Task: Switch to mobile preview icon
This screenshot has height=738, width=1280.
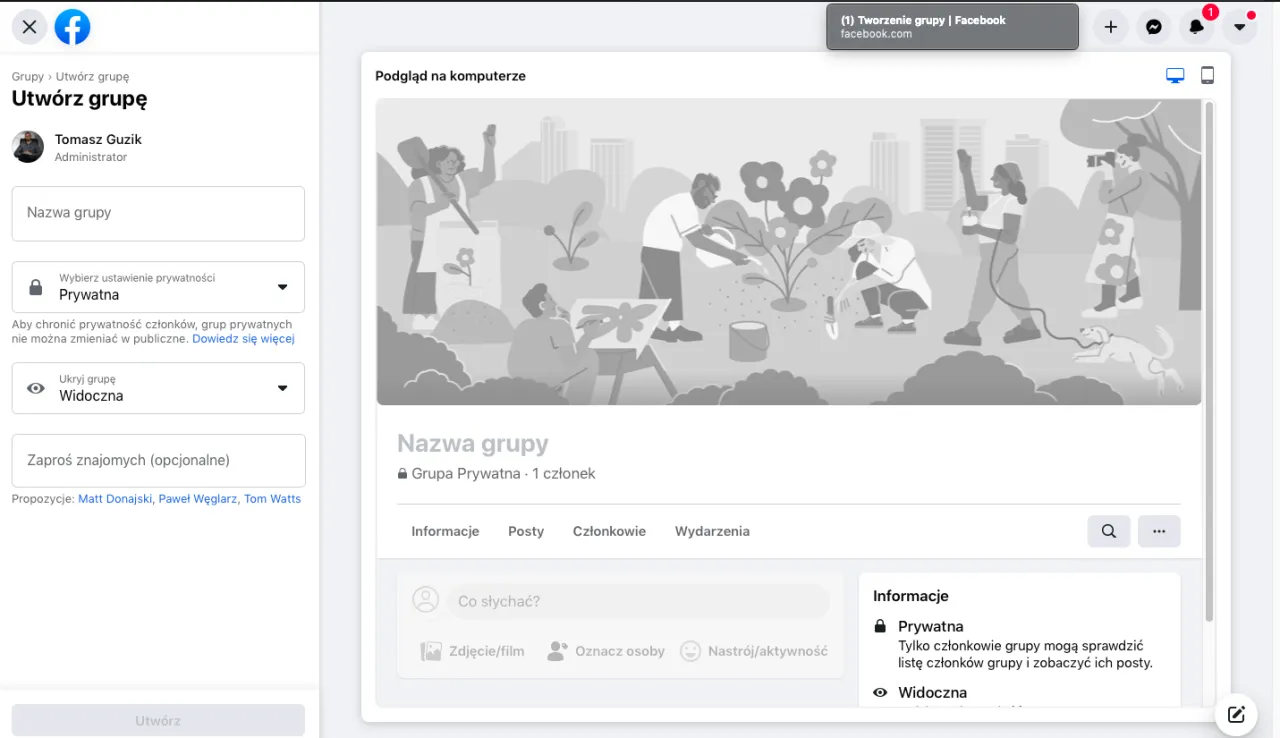Action: point(1207,75)
